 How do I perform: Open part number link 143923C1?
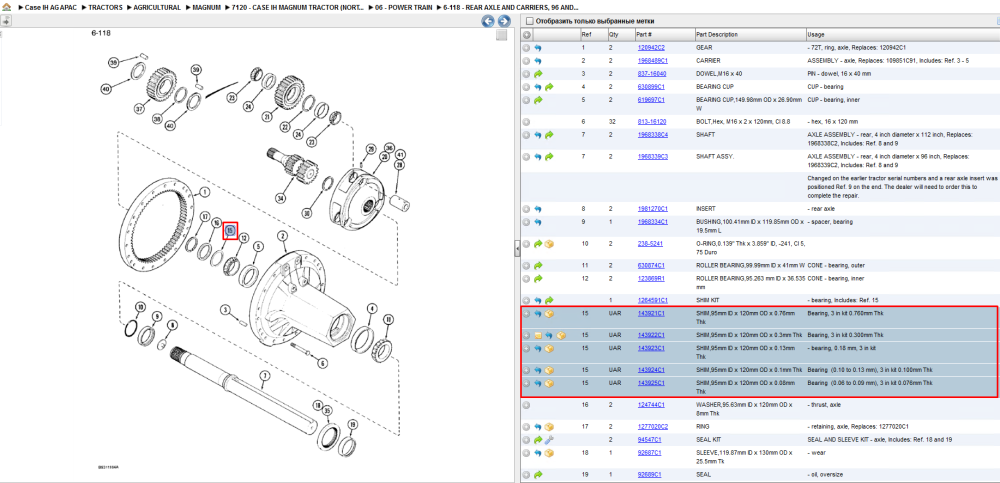[651, 348]
